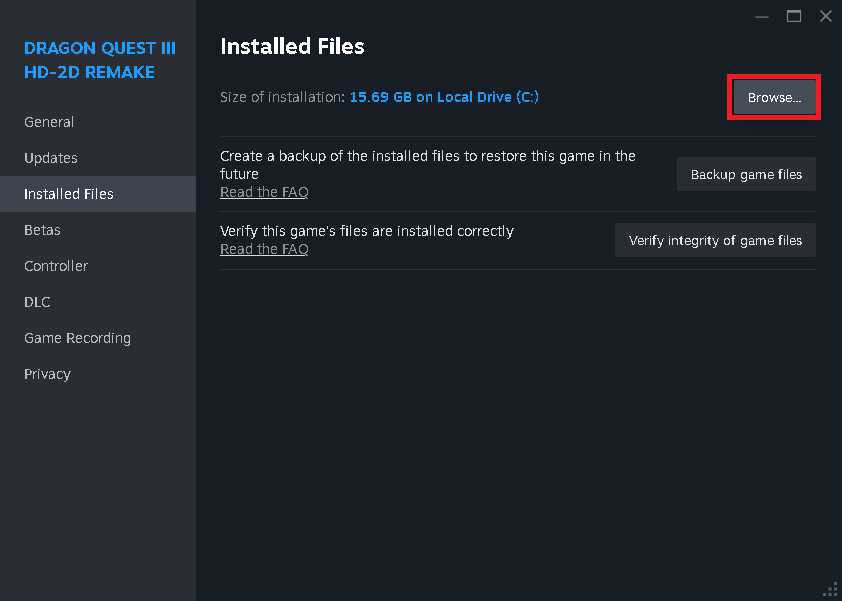The width and height of the screenshot is (842, 601).
Task: Minimize the properties window
Action: [x=763, y=16]
